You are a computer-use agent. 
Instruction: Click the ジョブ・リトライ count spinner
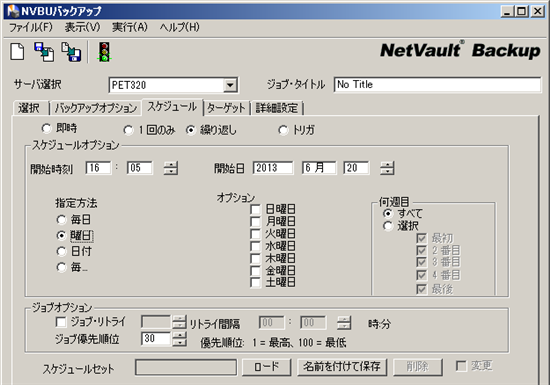point(179,322)
